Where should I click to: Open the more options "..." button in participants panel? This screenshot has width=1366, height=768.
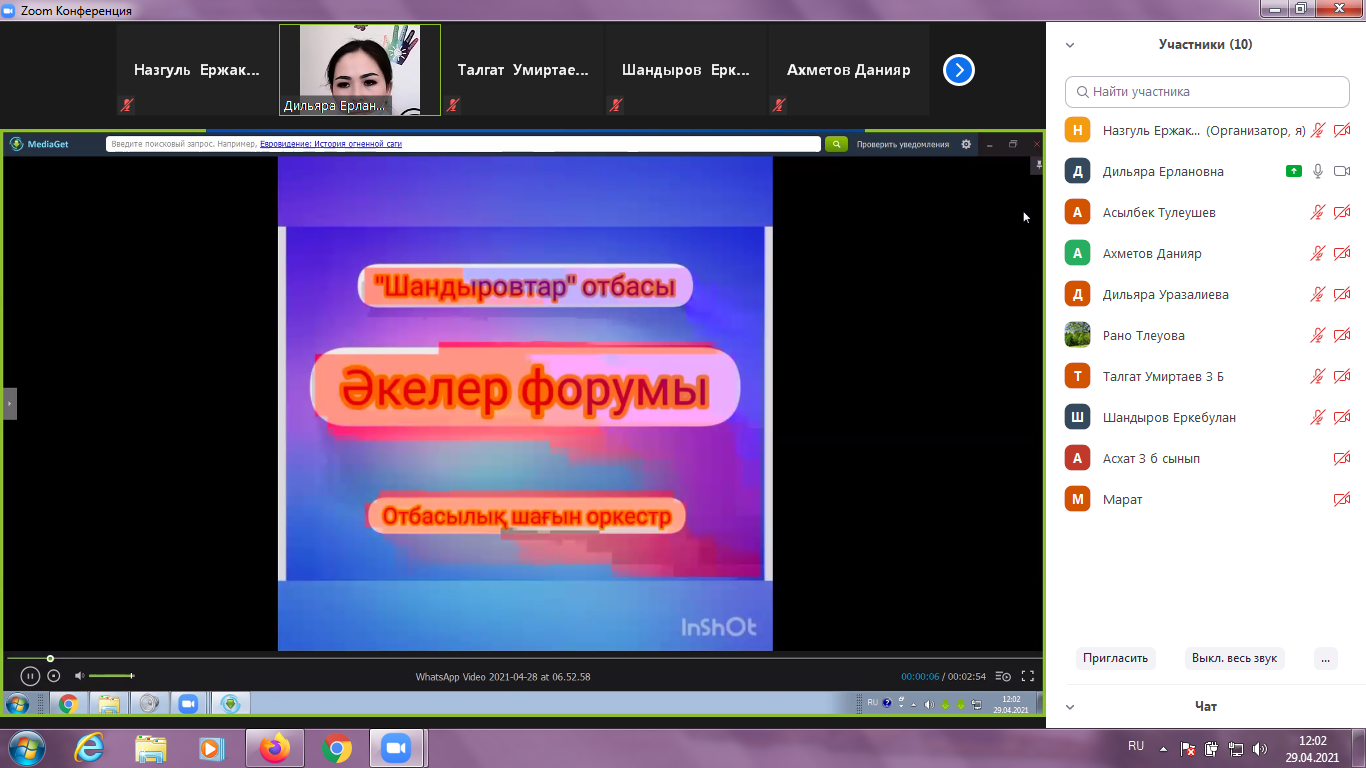click(1325, 658)
